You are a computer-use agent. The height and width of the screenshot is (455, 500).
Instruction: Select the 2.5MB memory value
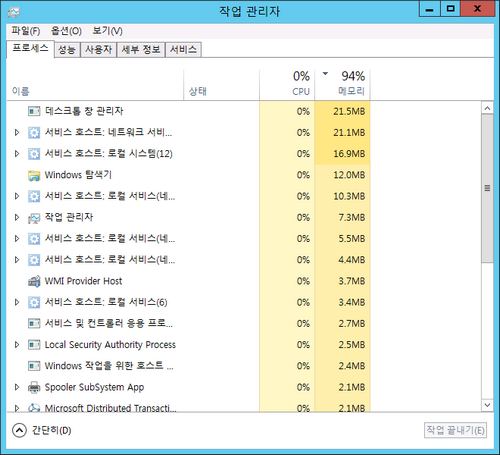[352, 345]
